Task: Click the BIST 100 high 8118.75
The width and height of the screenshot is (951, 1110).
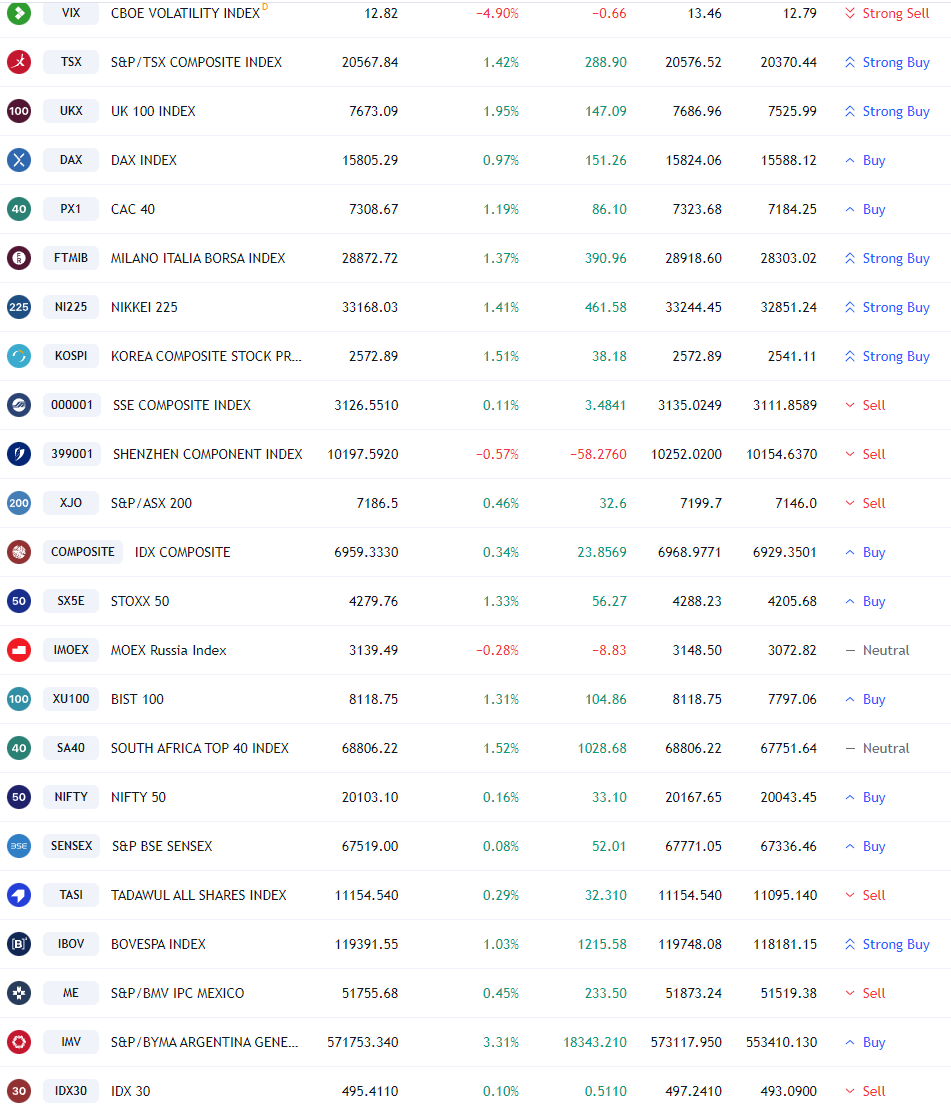Action: click(x=697, y=699)
